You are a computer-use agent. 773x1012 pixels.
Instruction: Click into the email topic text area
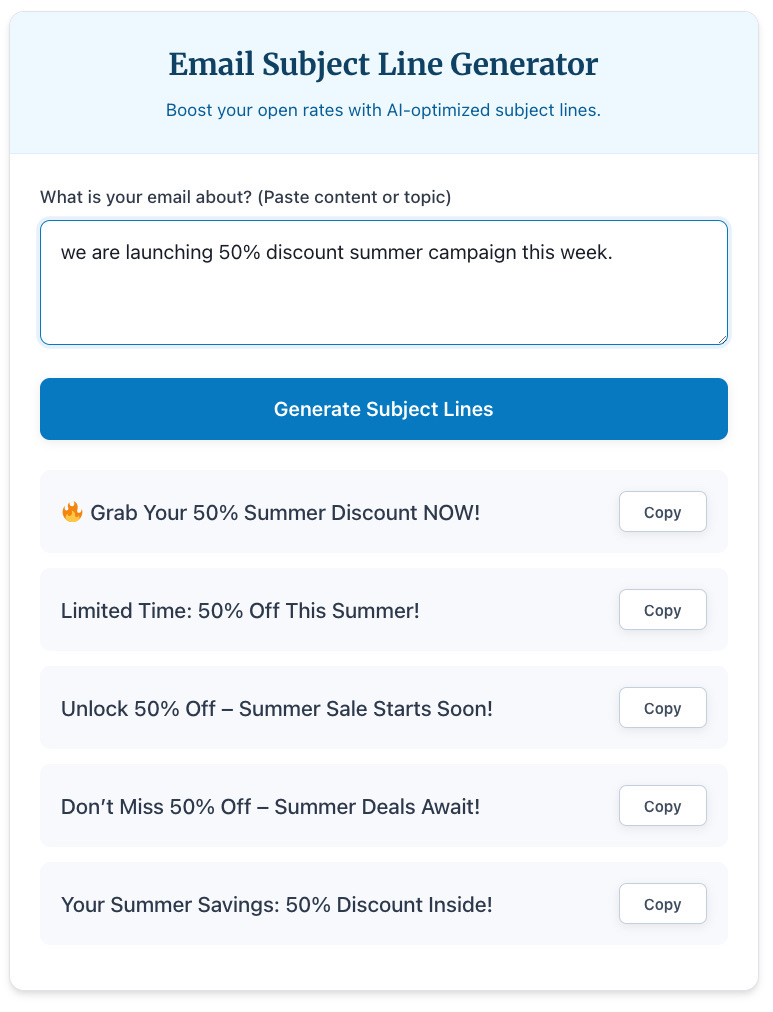383,282
